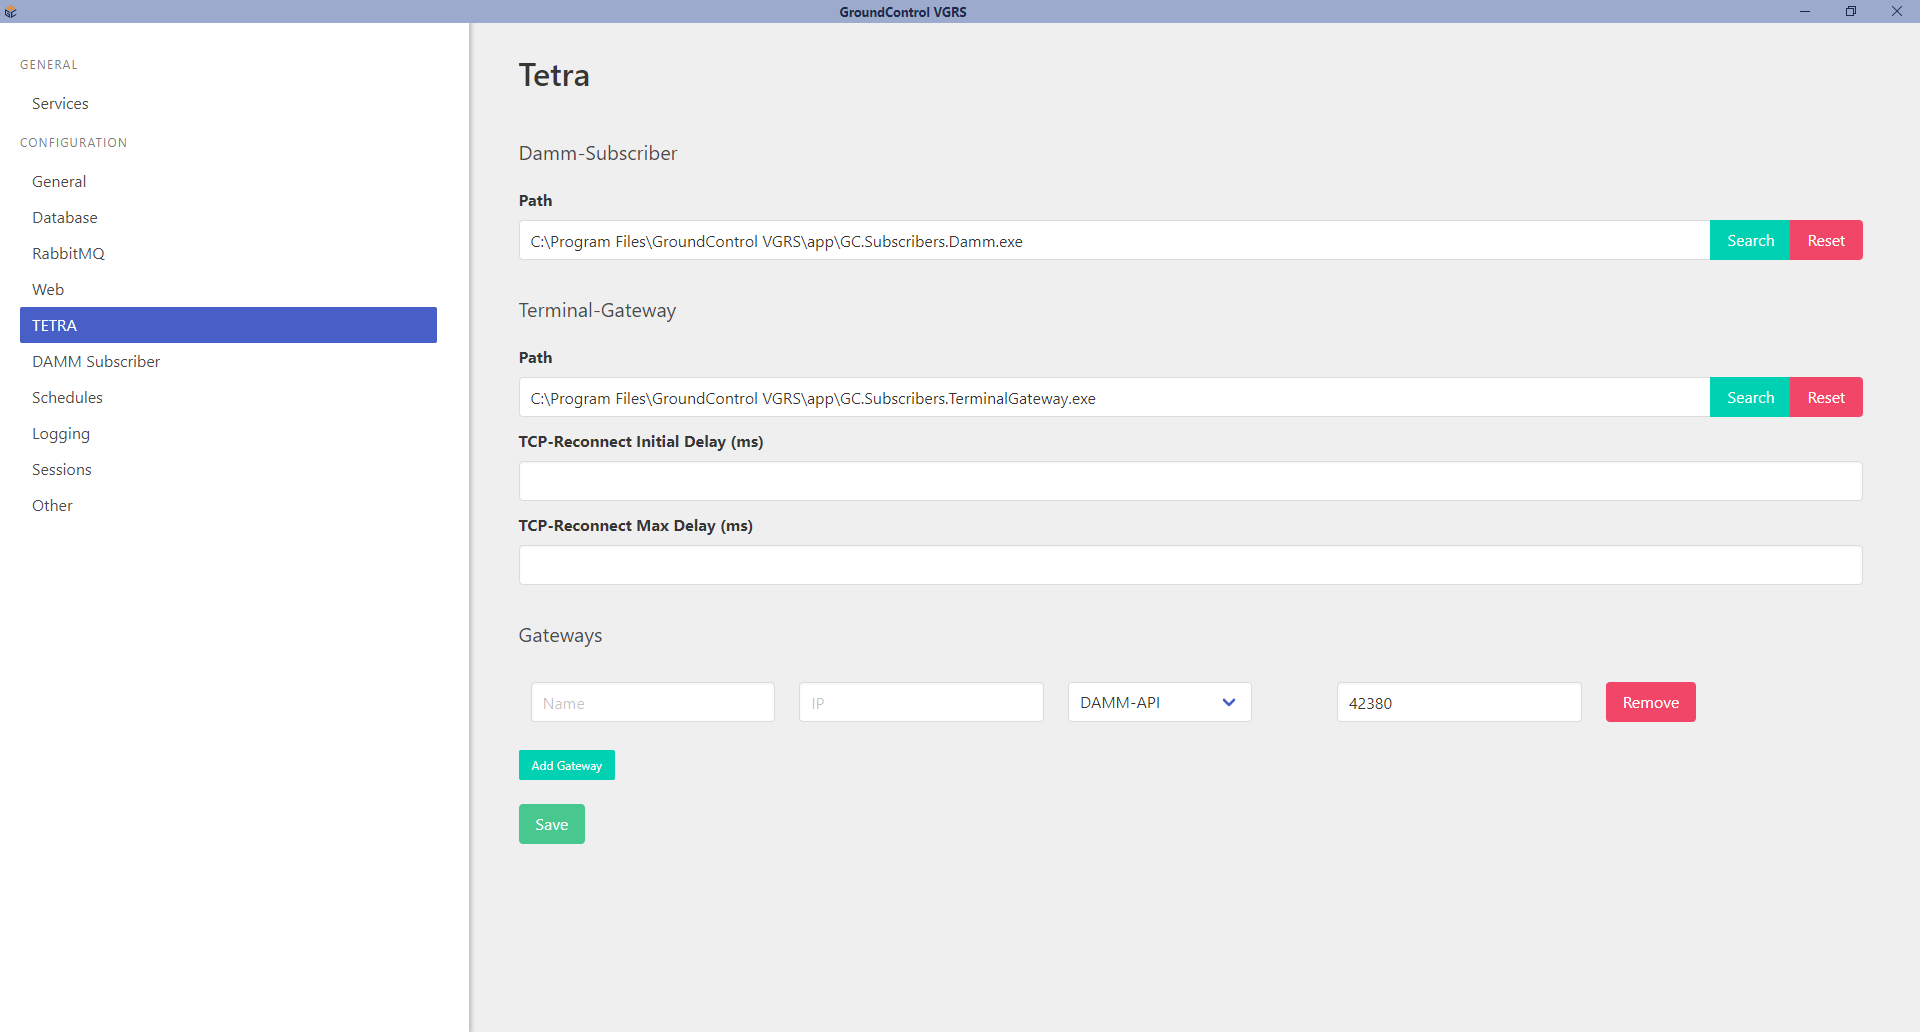The height and width of the screenshot is (1032, 1920).
Task: Save the Tetra configuration
Action: [x=551, y=825]
